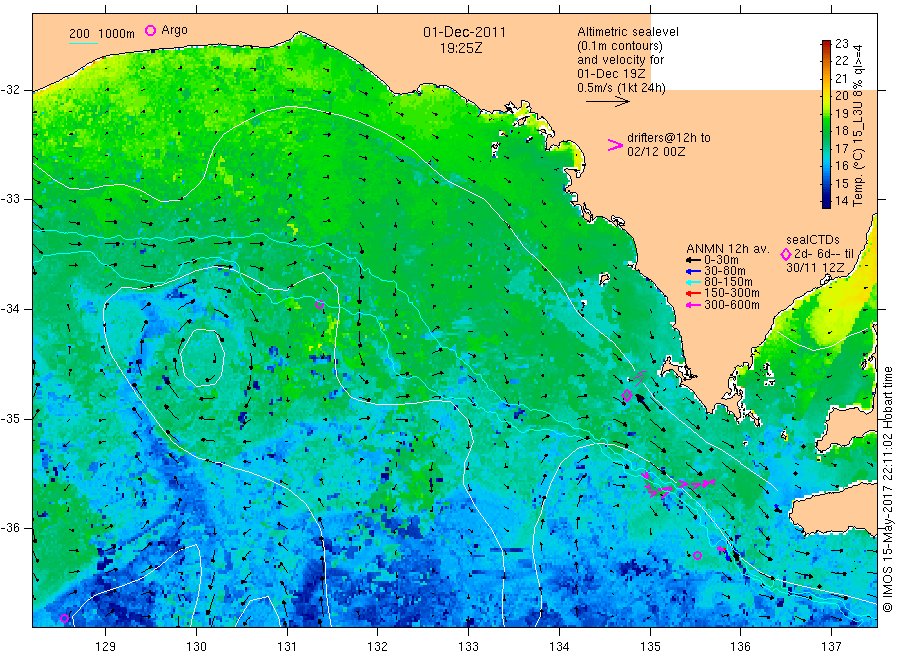900x660 pixels.
Task: Click the 129 longitude axis label
Action: (x=106, y=647)
